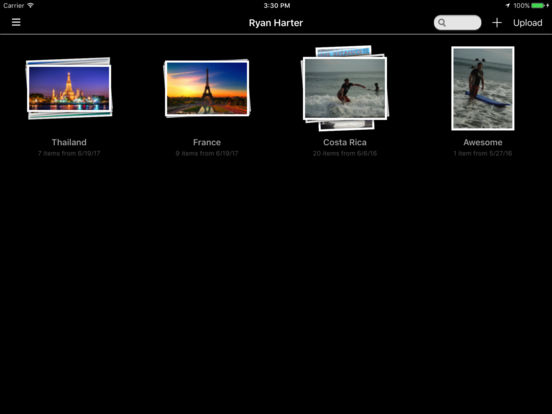The height and width of the screenshot is (414, 552).
Task: Click the "20 items from 6/6/16" caption
Action: coord(345,153)
